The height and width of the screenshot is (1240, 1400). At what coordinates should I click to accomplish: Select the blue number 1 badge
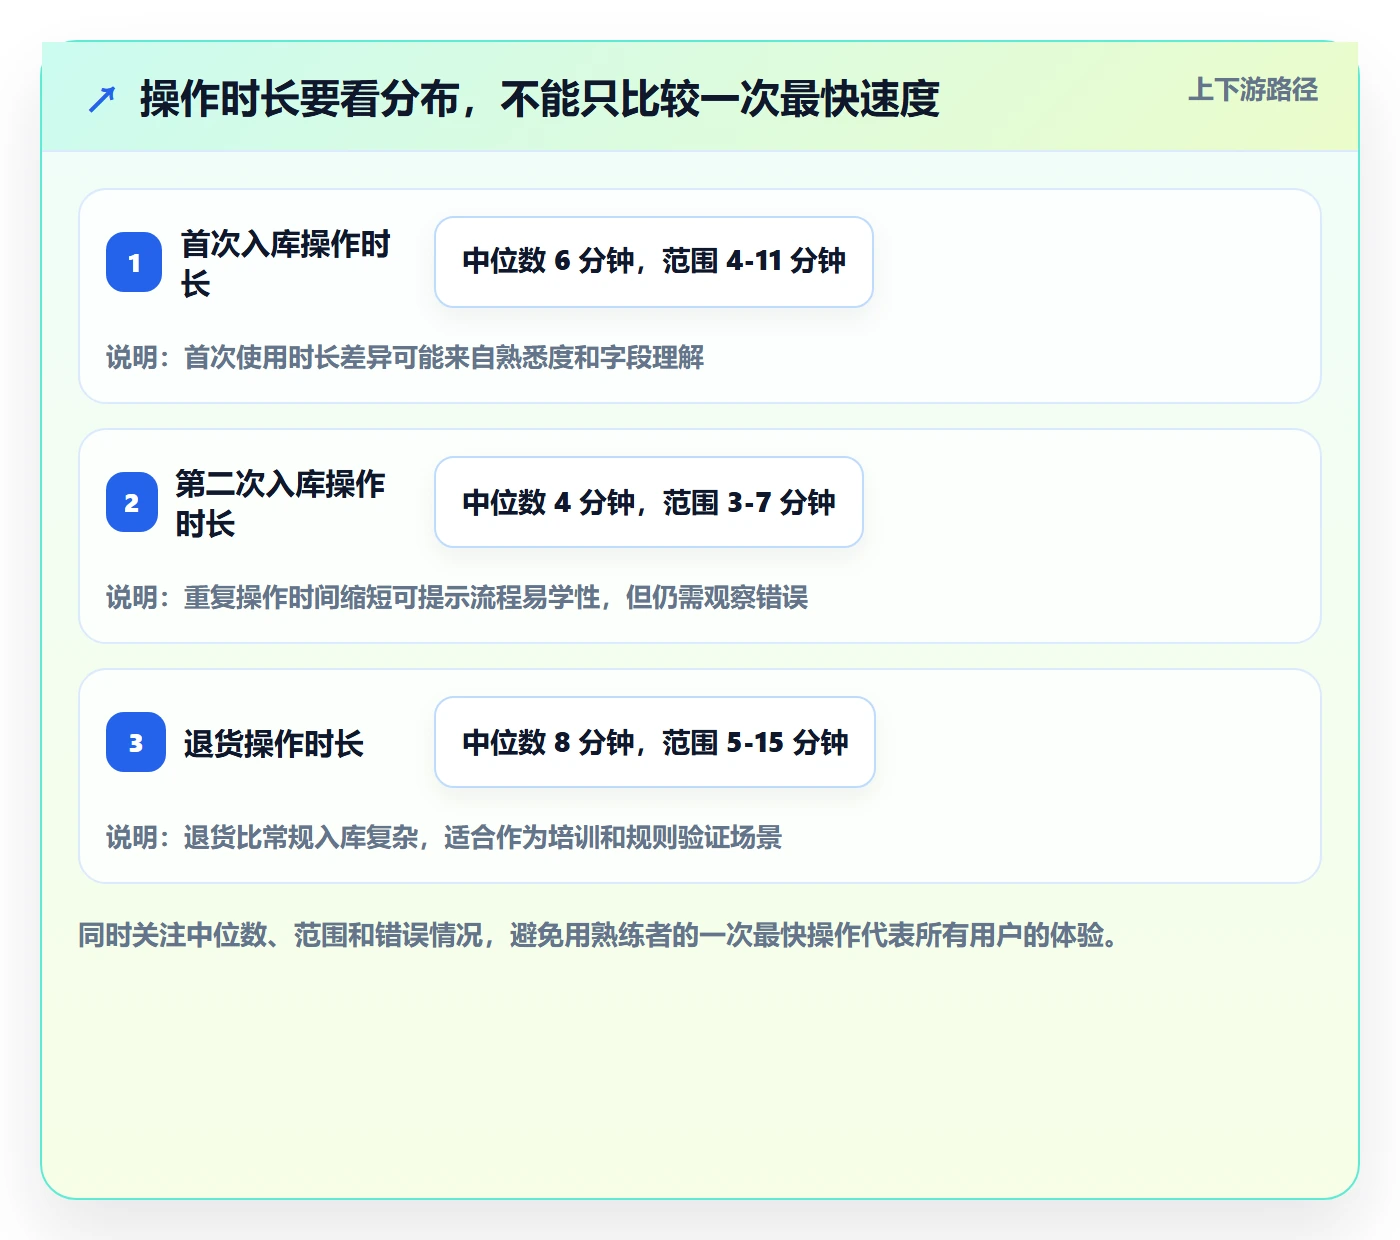pos(134,262)
